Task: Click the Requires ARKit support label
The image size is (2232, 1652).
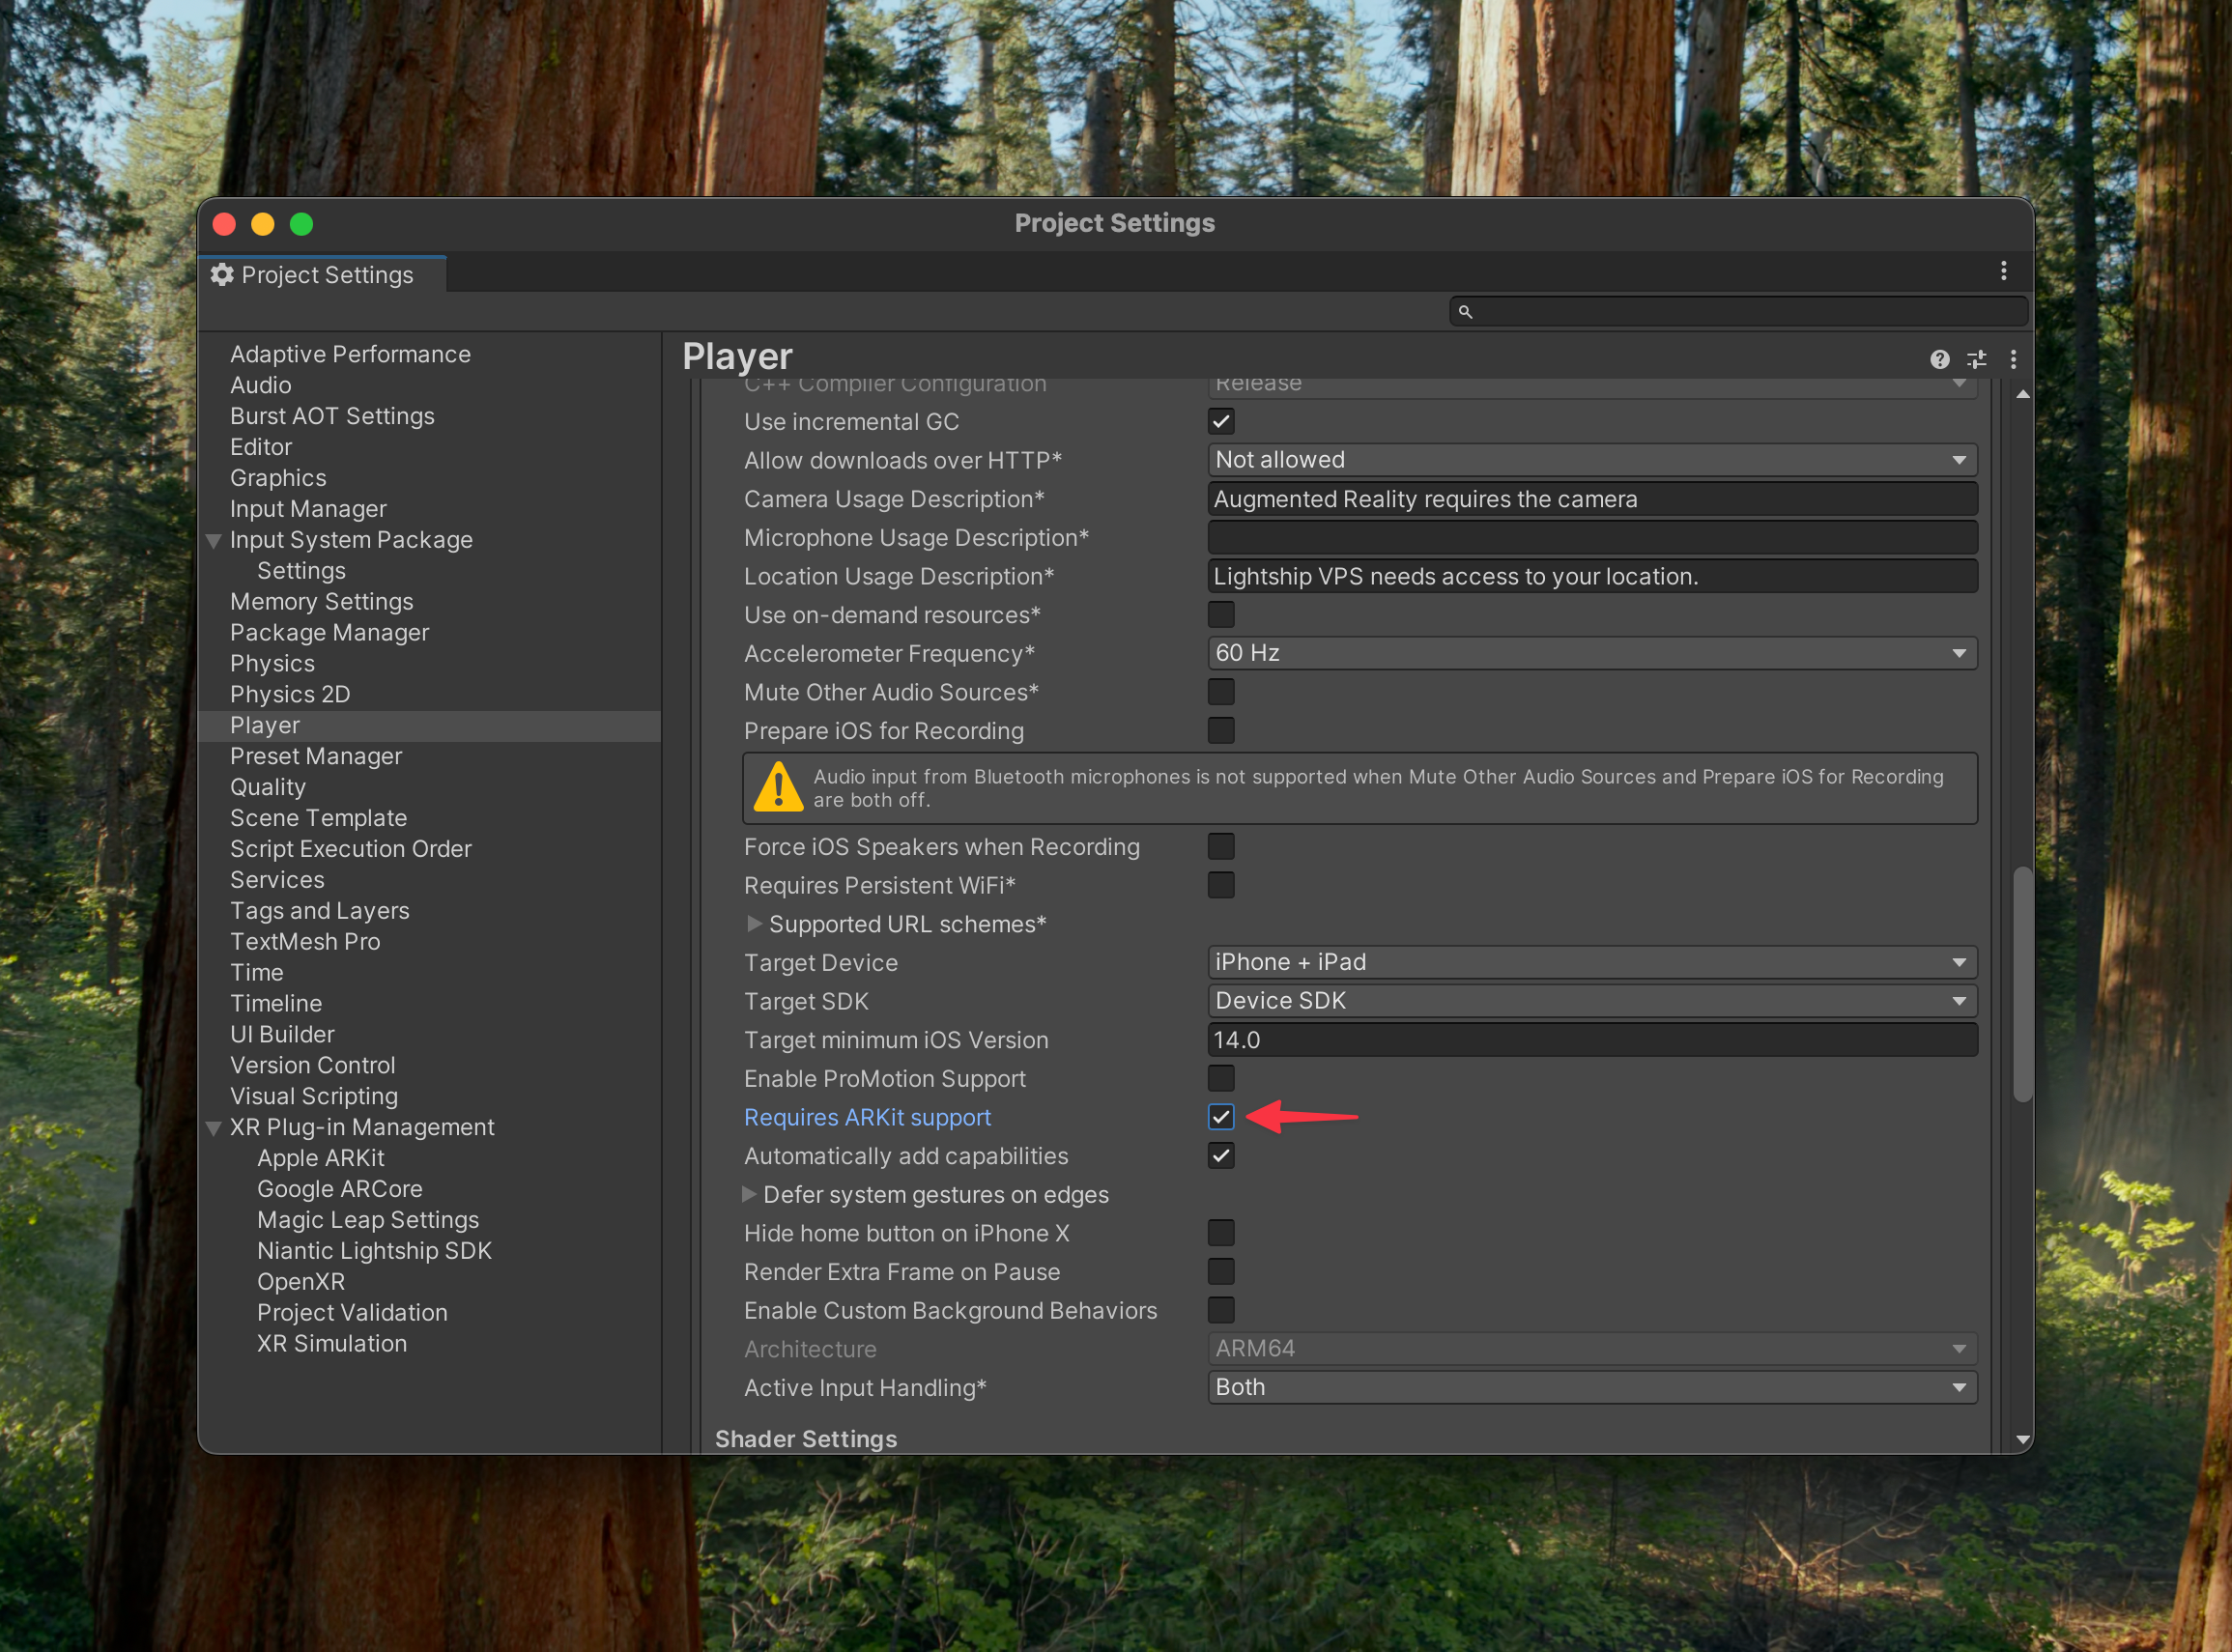Action: pos(867,1117)
